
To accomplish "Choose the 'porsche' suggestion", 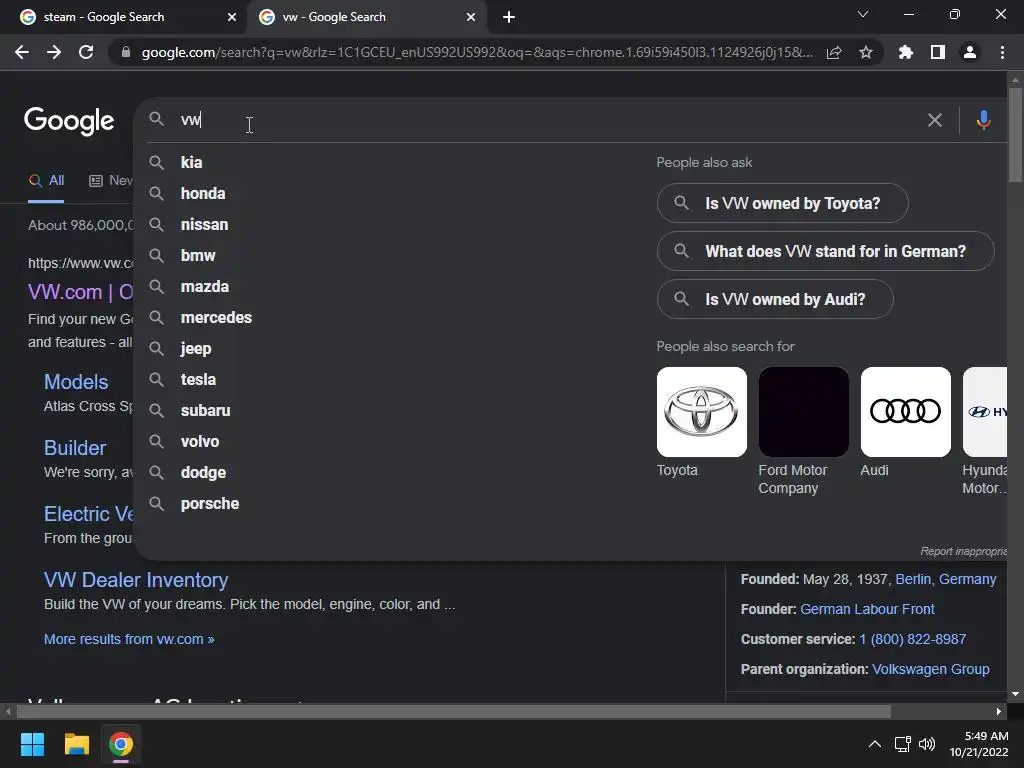I will pyautogui.click(x=210, y=504).
